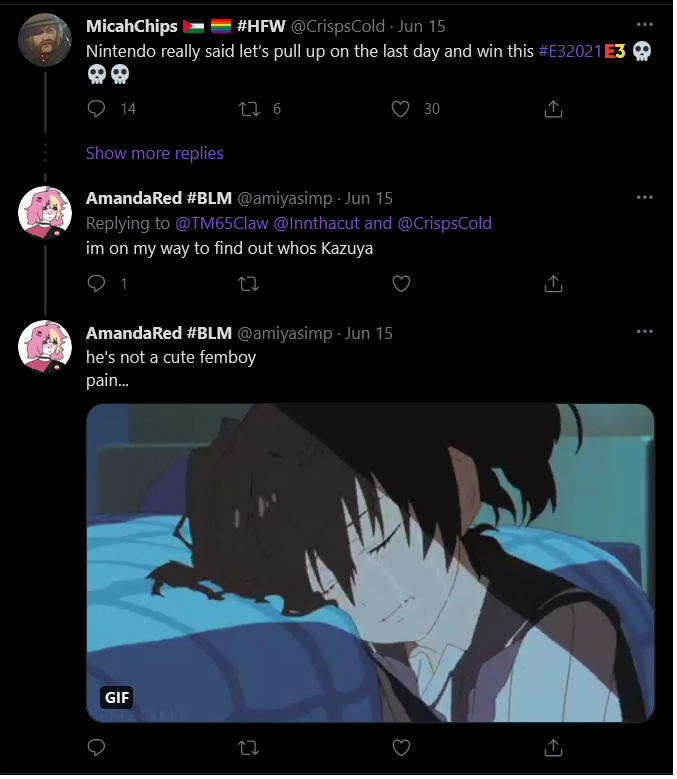This screenshot has height=779, width=677.
Task: Open more options on 'cute femboy' tweet
Action: click(x=644, y=331)
